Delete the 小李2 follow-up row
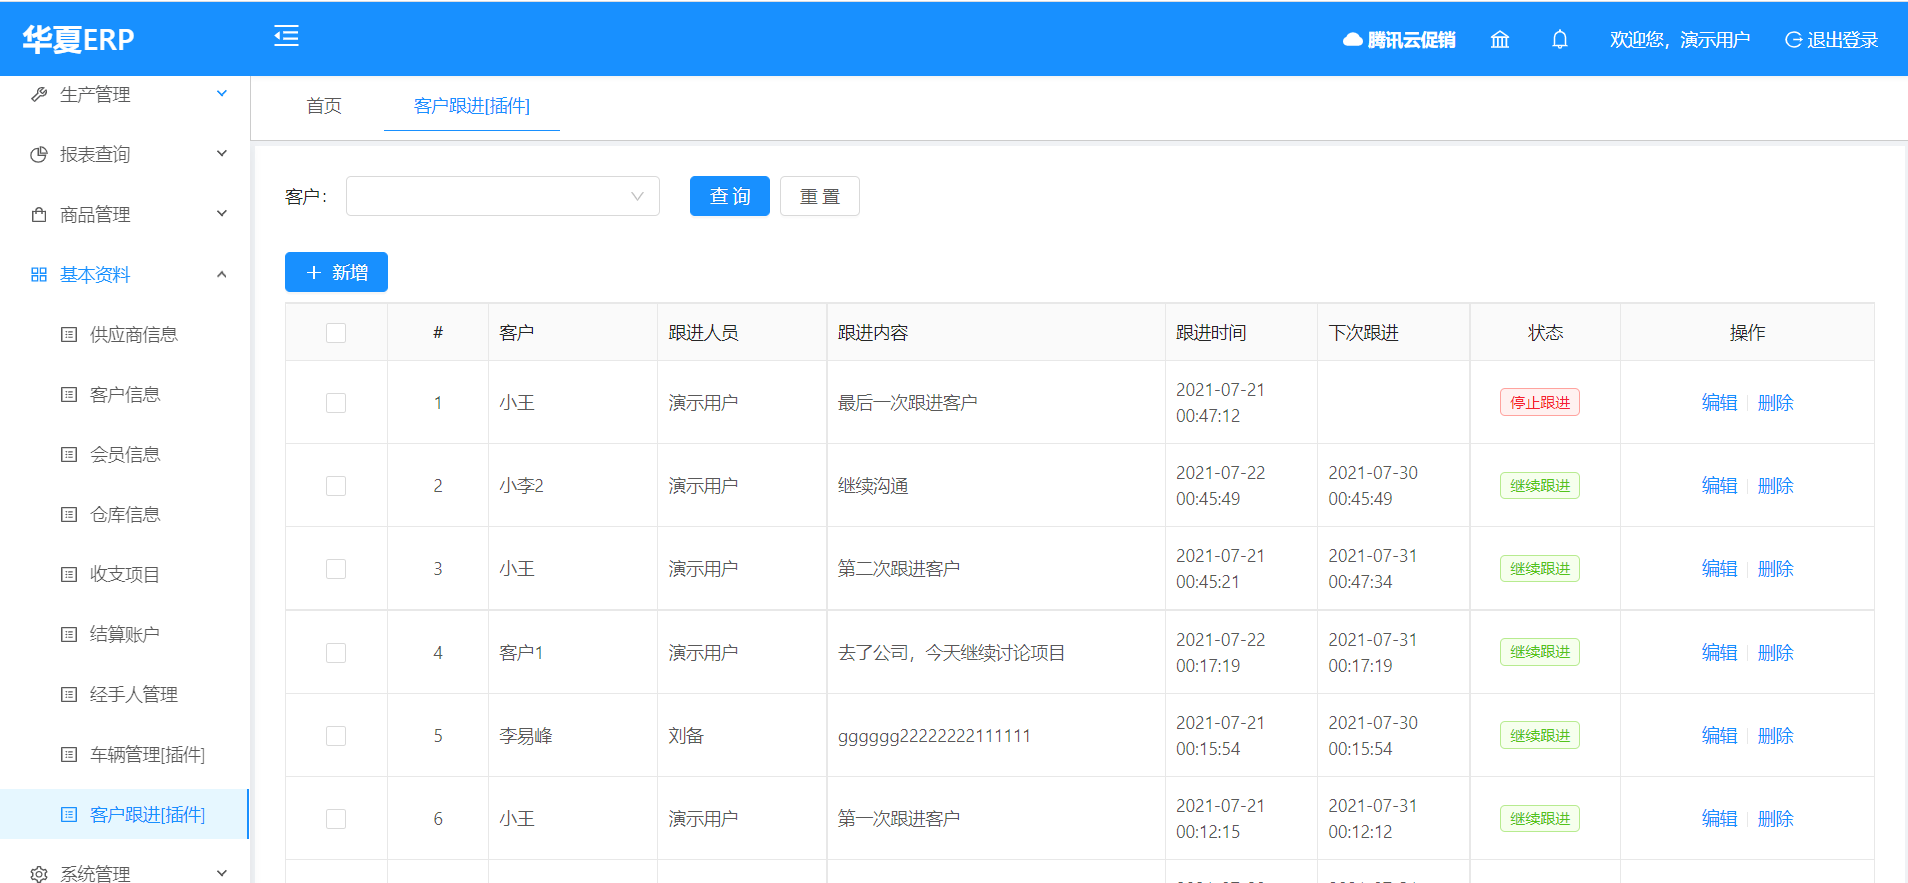 [x=1776, y=486]
